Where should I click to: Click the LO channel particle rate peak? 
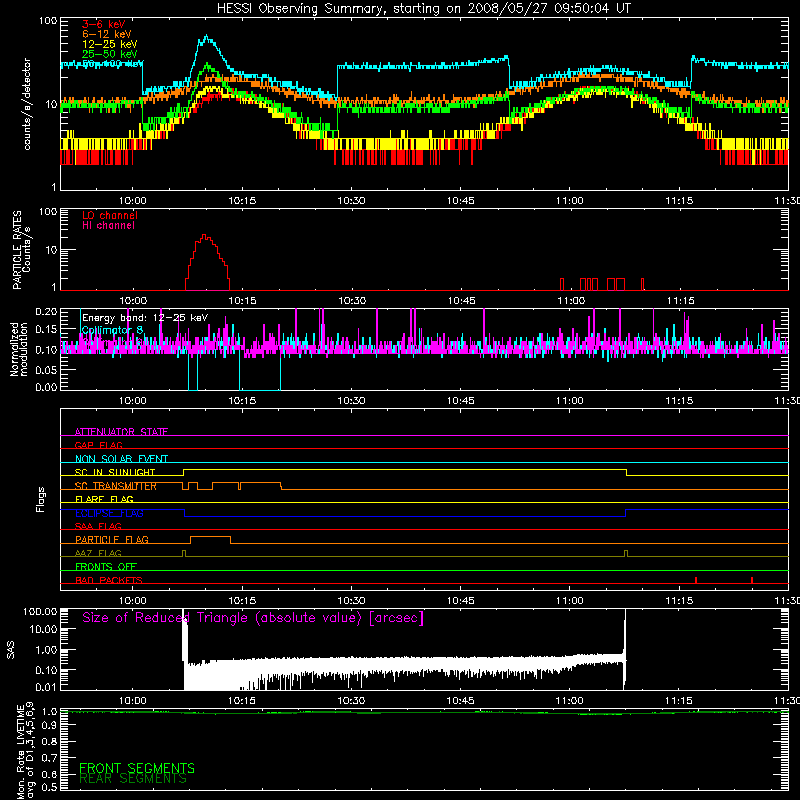point(205,235)
